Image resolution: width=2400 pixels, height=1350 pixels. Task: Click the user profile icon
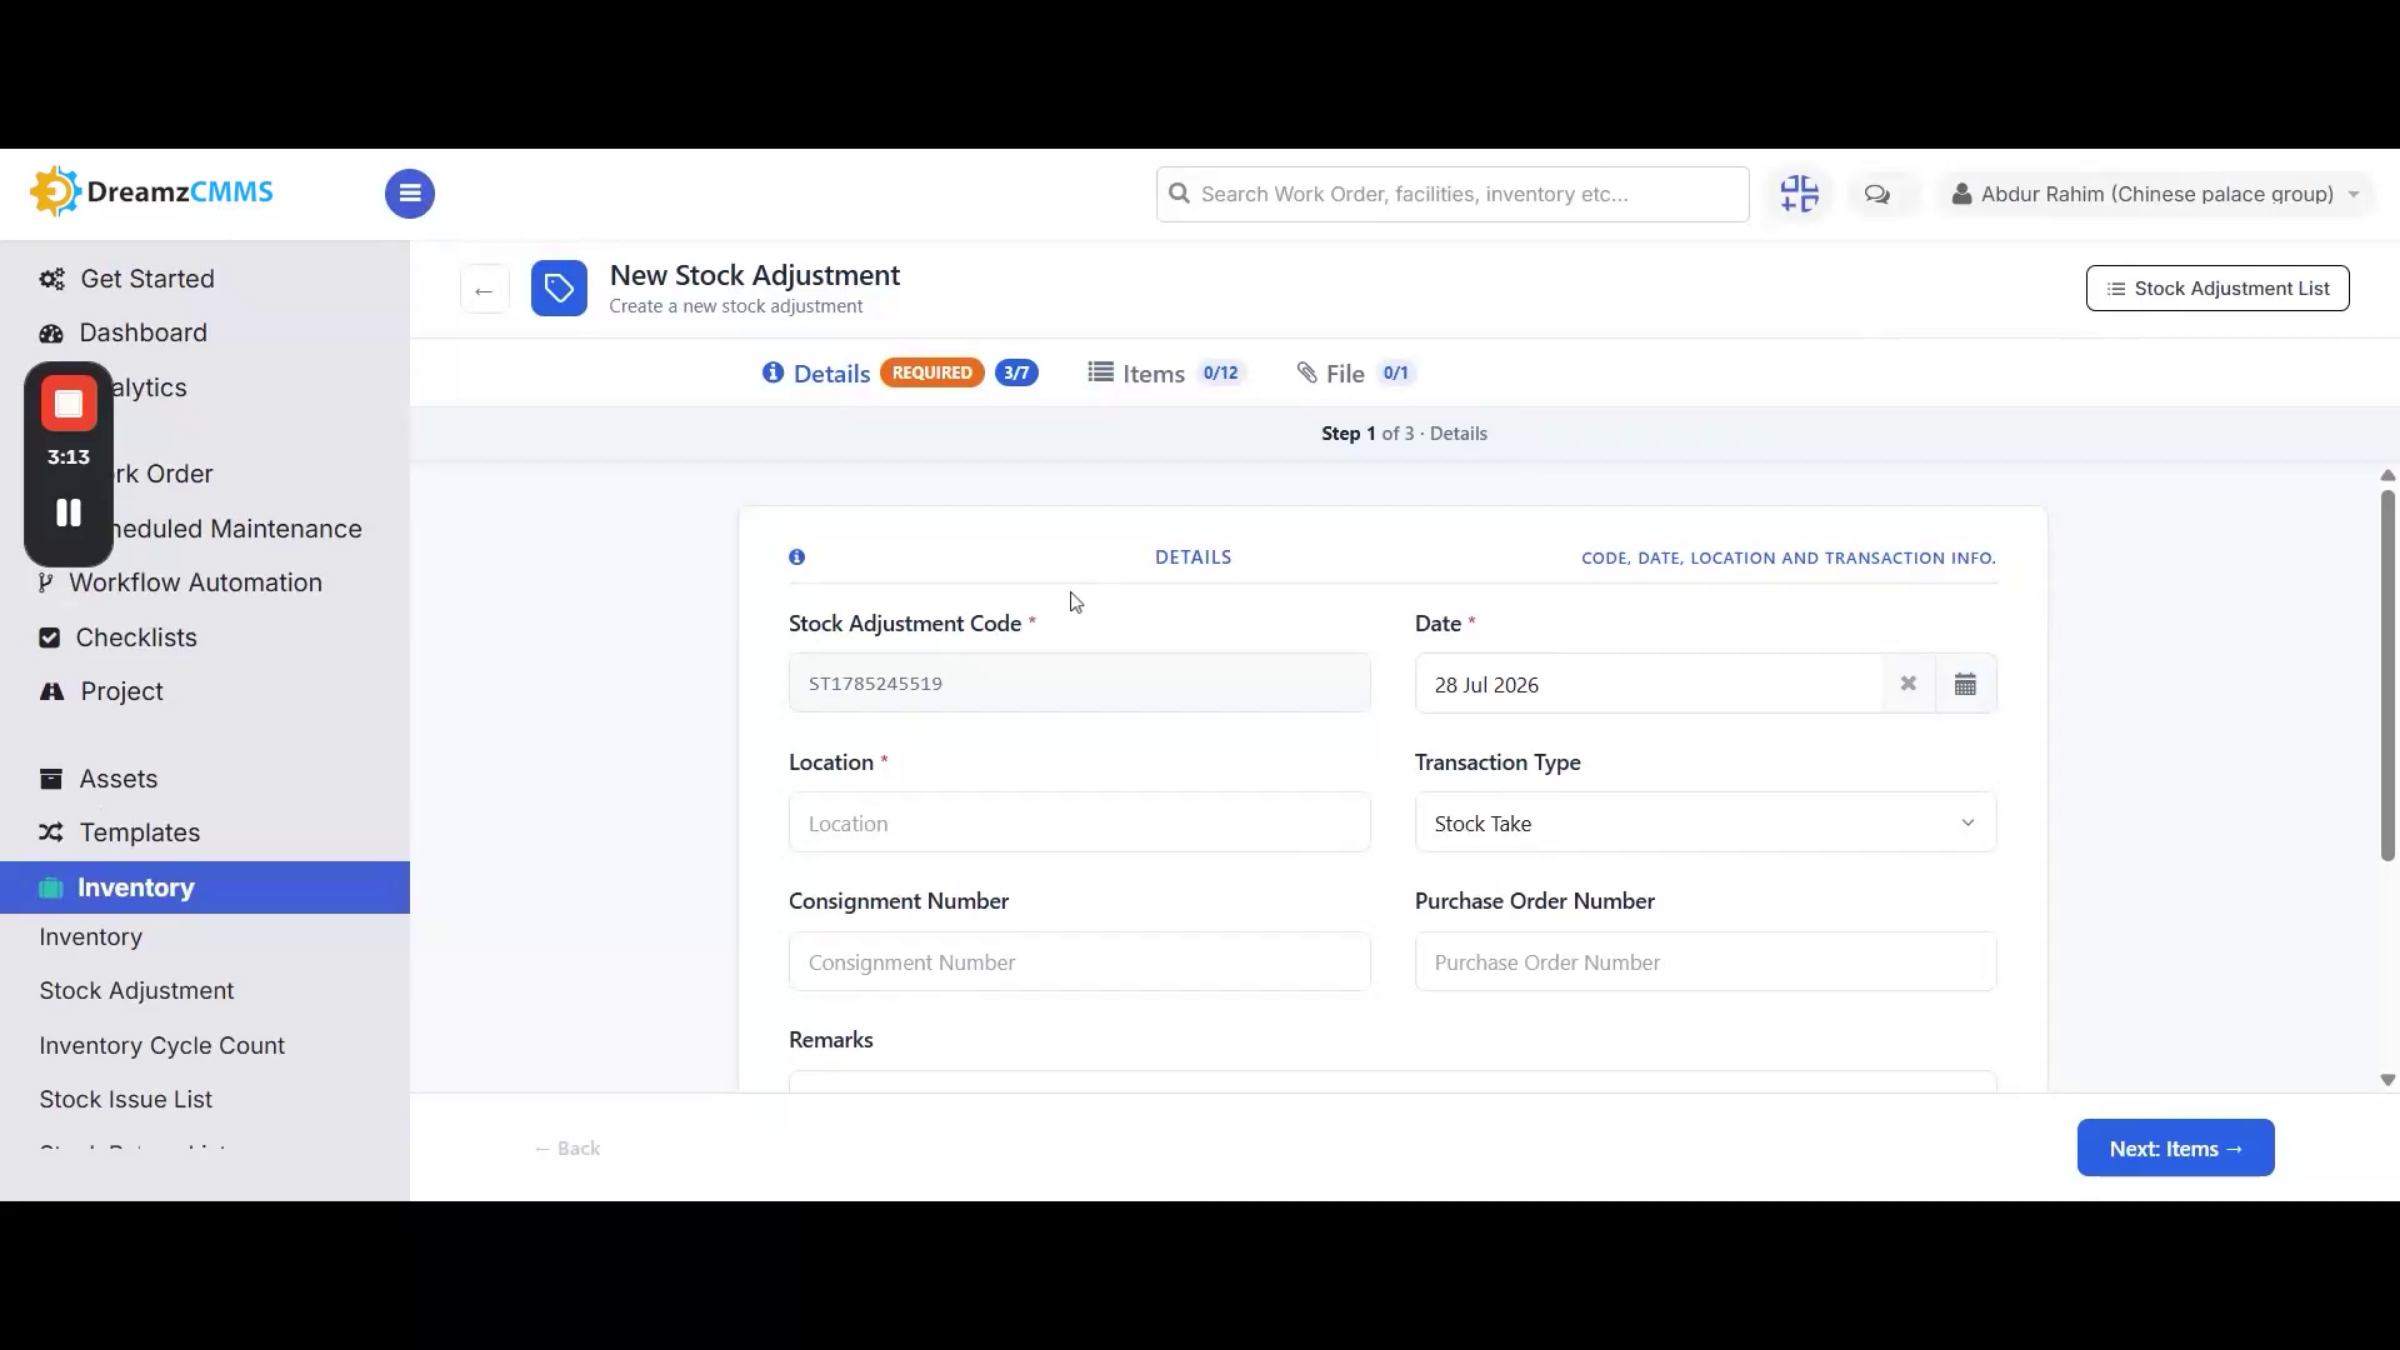click(x=1962, y=194)
